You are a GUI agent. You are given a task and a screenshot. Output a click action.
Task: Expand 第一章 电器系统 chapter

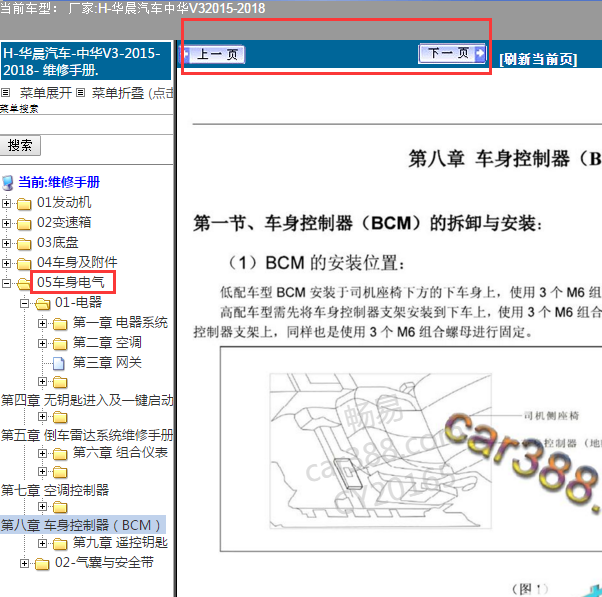[42, 323]
